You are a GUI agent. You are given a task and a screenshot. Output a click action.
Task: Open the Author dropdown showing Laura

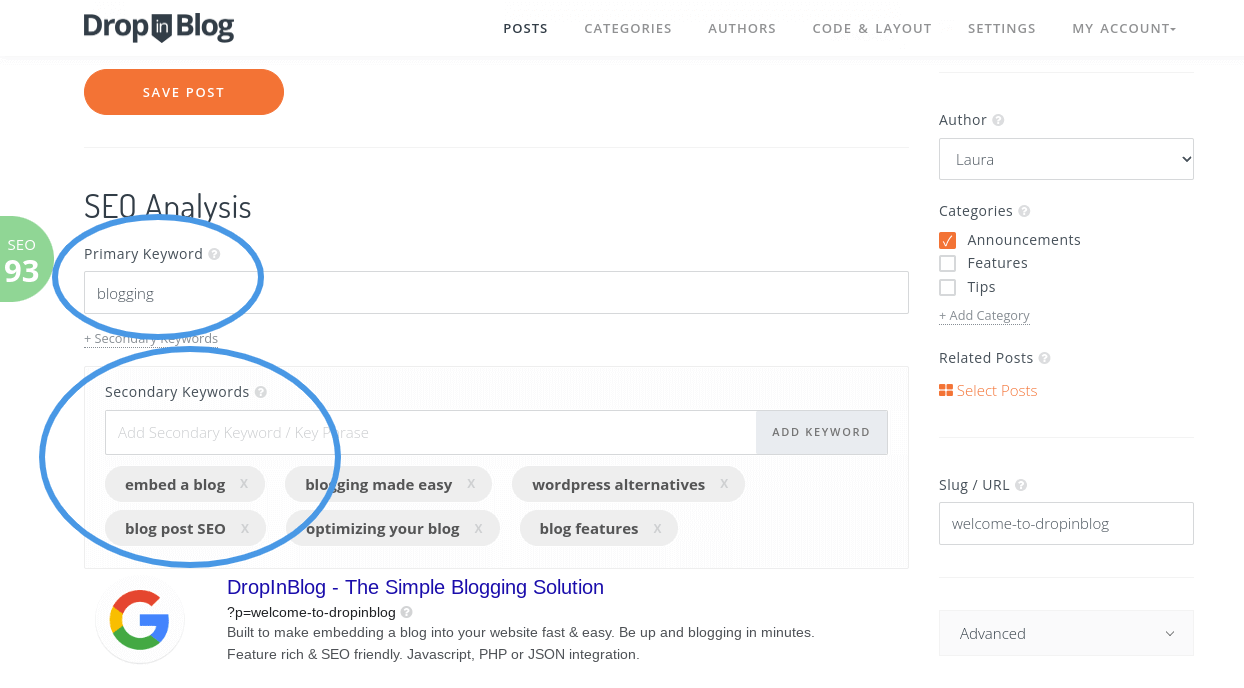coord(1066,158)
